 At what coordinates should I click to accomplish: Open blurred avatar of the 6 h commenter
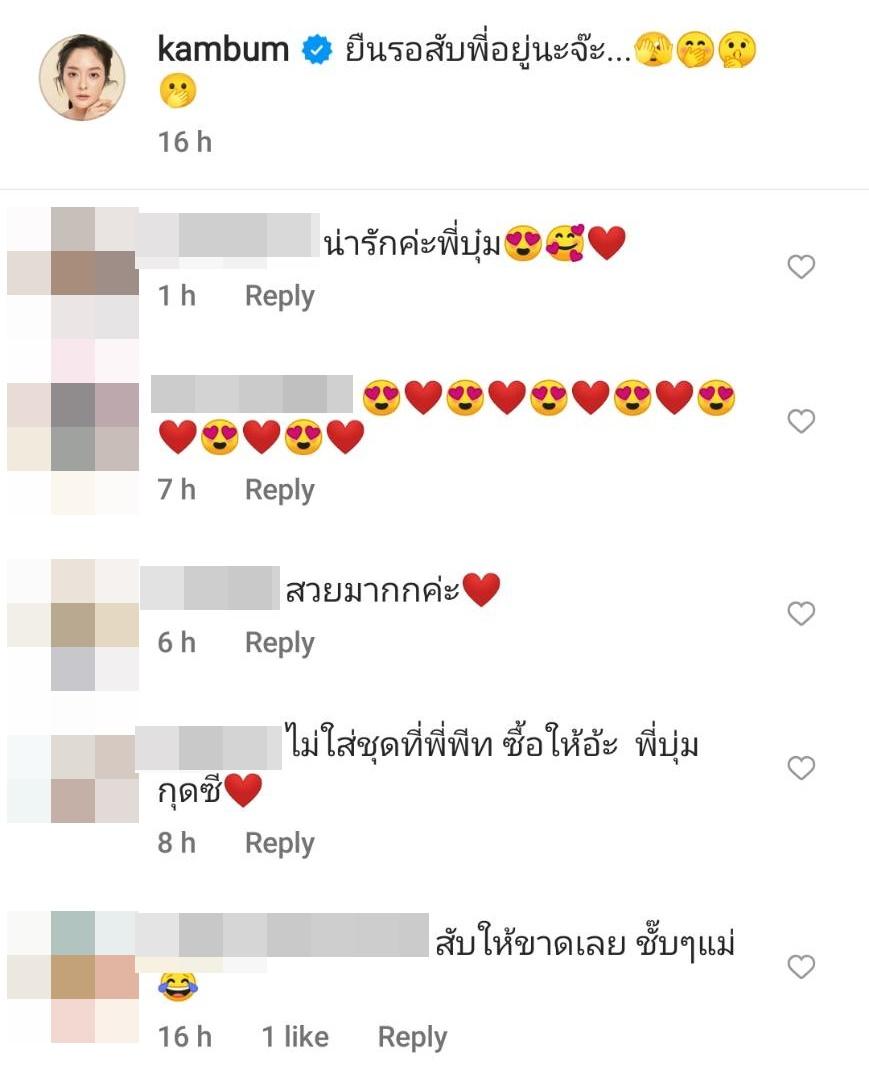pos(73,625)
